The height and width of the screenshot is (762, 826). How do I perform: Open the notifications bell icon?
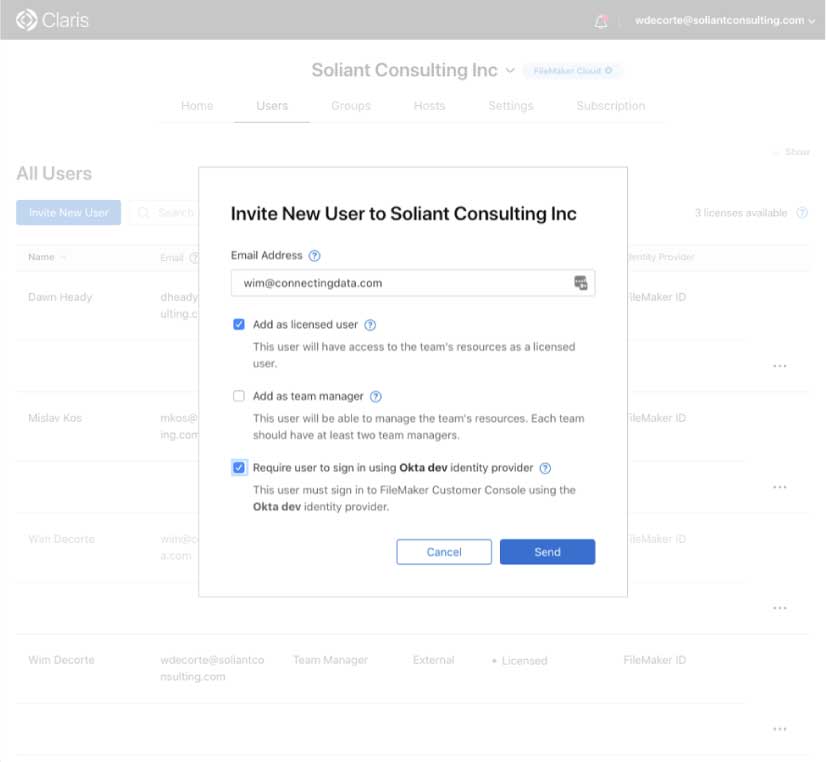[x=601, y=21]
